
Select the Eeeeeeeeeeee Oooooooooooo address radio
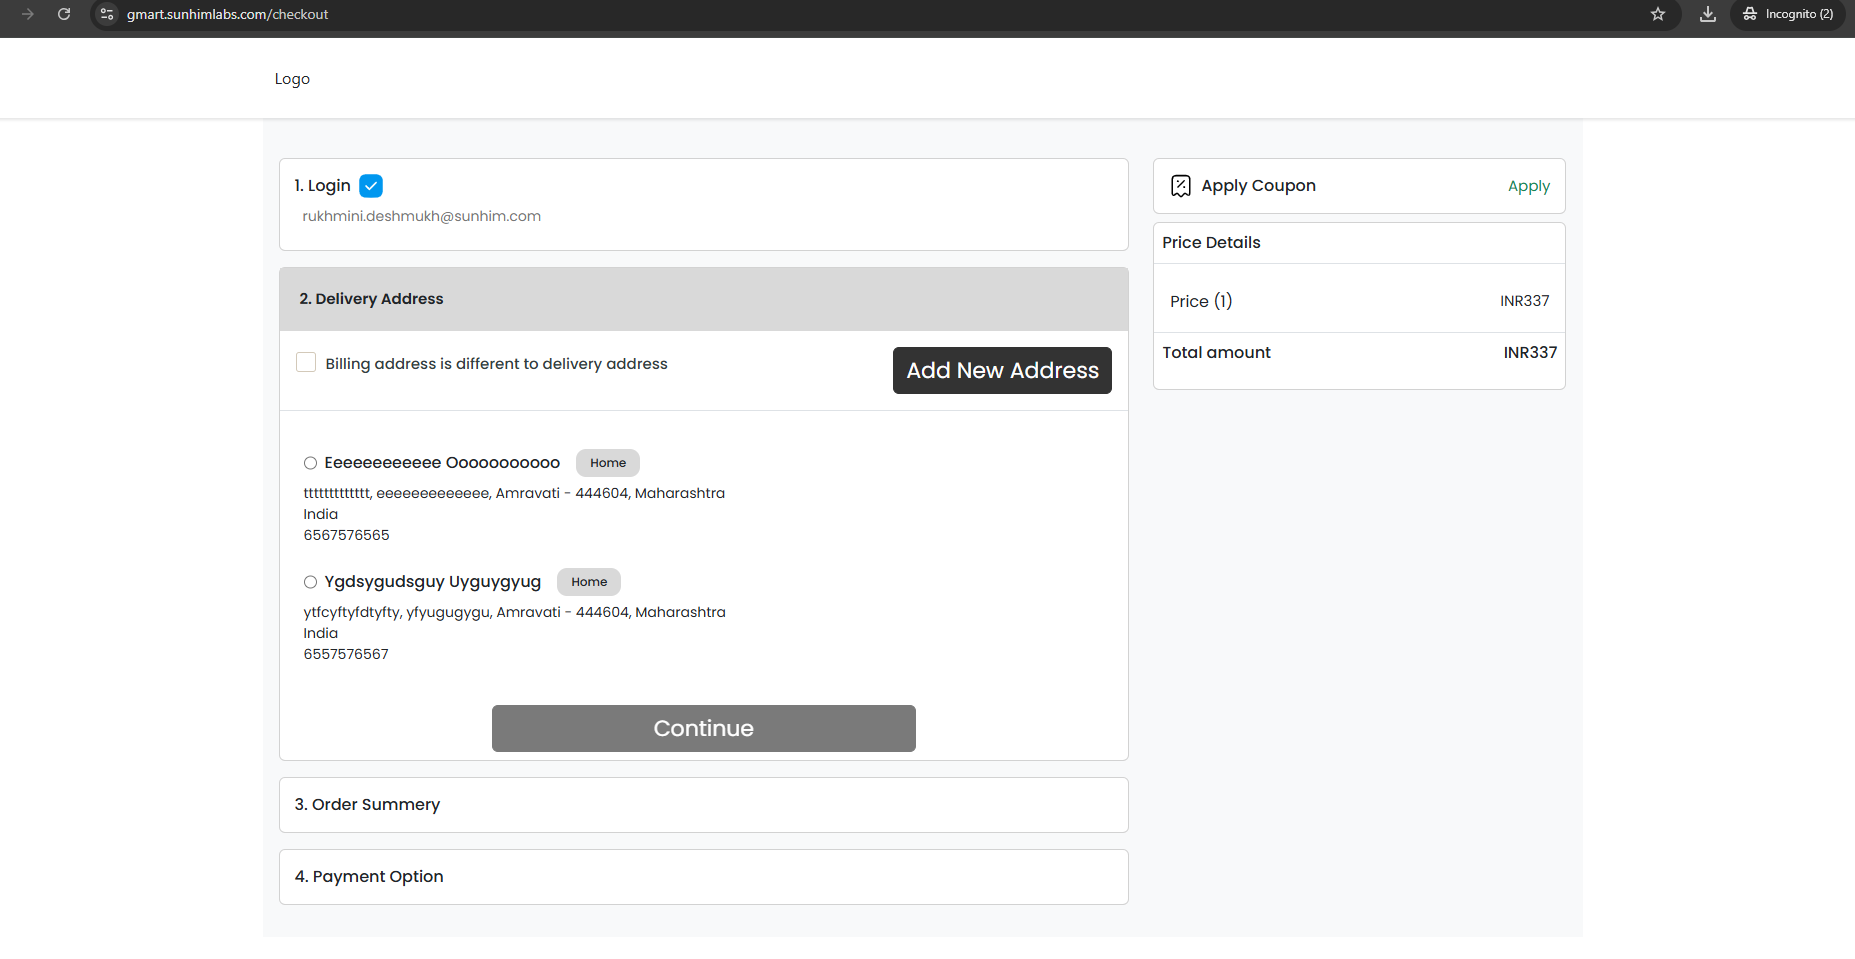tap(311, 463)
